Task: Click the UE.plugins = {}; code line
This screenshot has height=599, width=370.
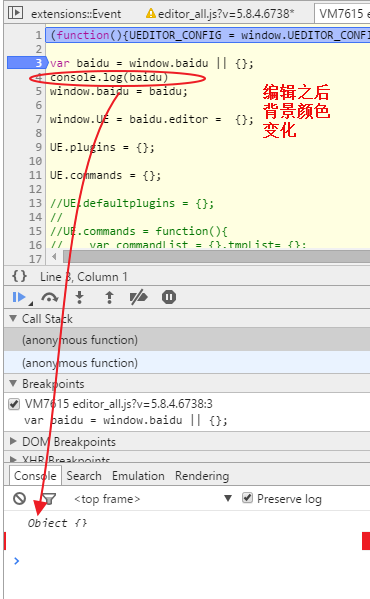Action: point(102,147)
